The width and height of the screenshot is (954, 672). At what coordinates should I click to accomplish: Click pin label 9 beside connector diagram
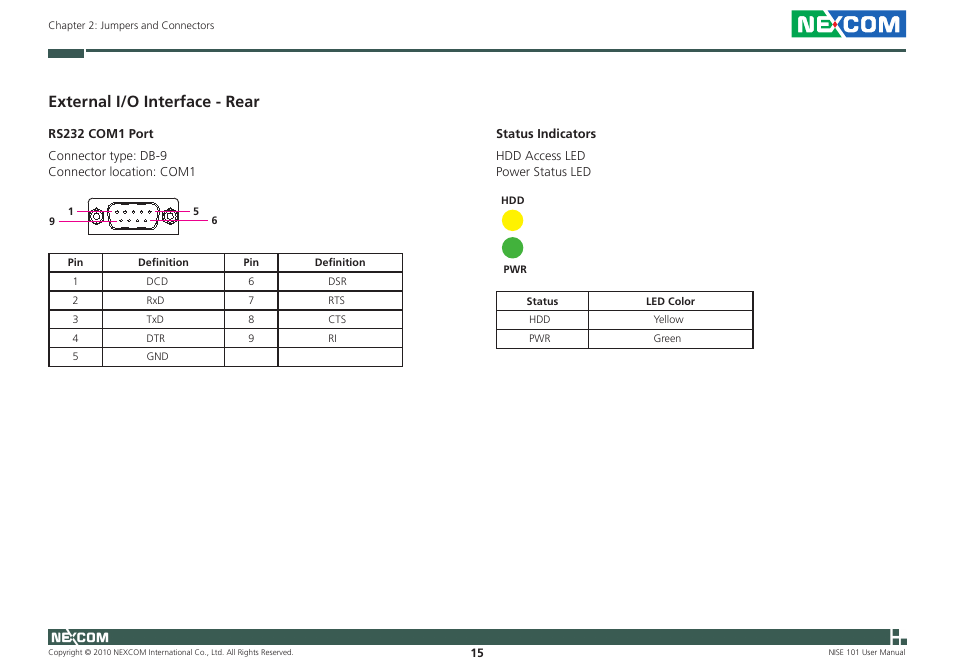click(x=52, y=221)
